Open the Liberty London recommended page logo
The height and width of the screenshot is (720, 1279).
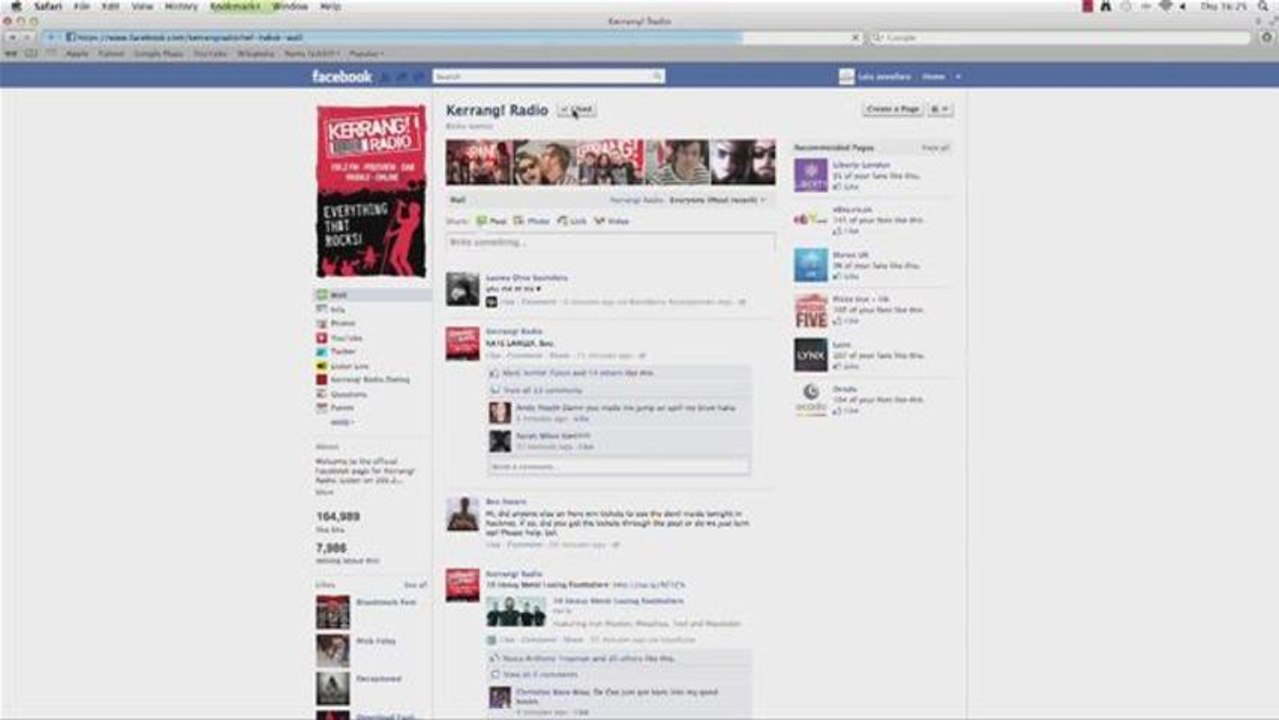click(811, 176)
